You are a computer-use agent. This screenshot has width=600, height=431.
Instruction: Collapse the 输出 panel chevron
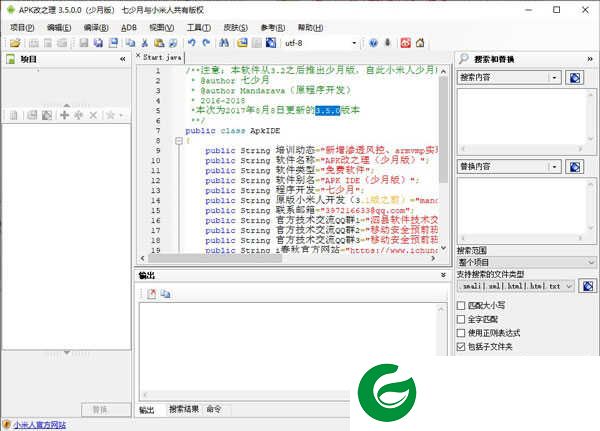pos(443,275)
